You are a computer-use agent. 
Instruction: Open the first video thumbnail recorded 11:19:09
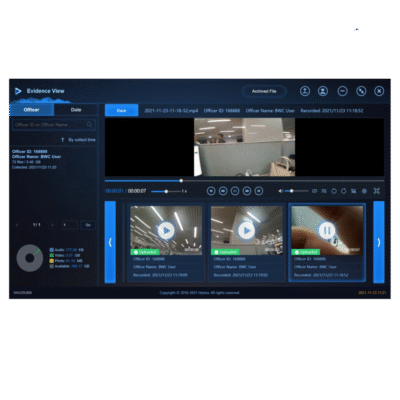[166, 243]
